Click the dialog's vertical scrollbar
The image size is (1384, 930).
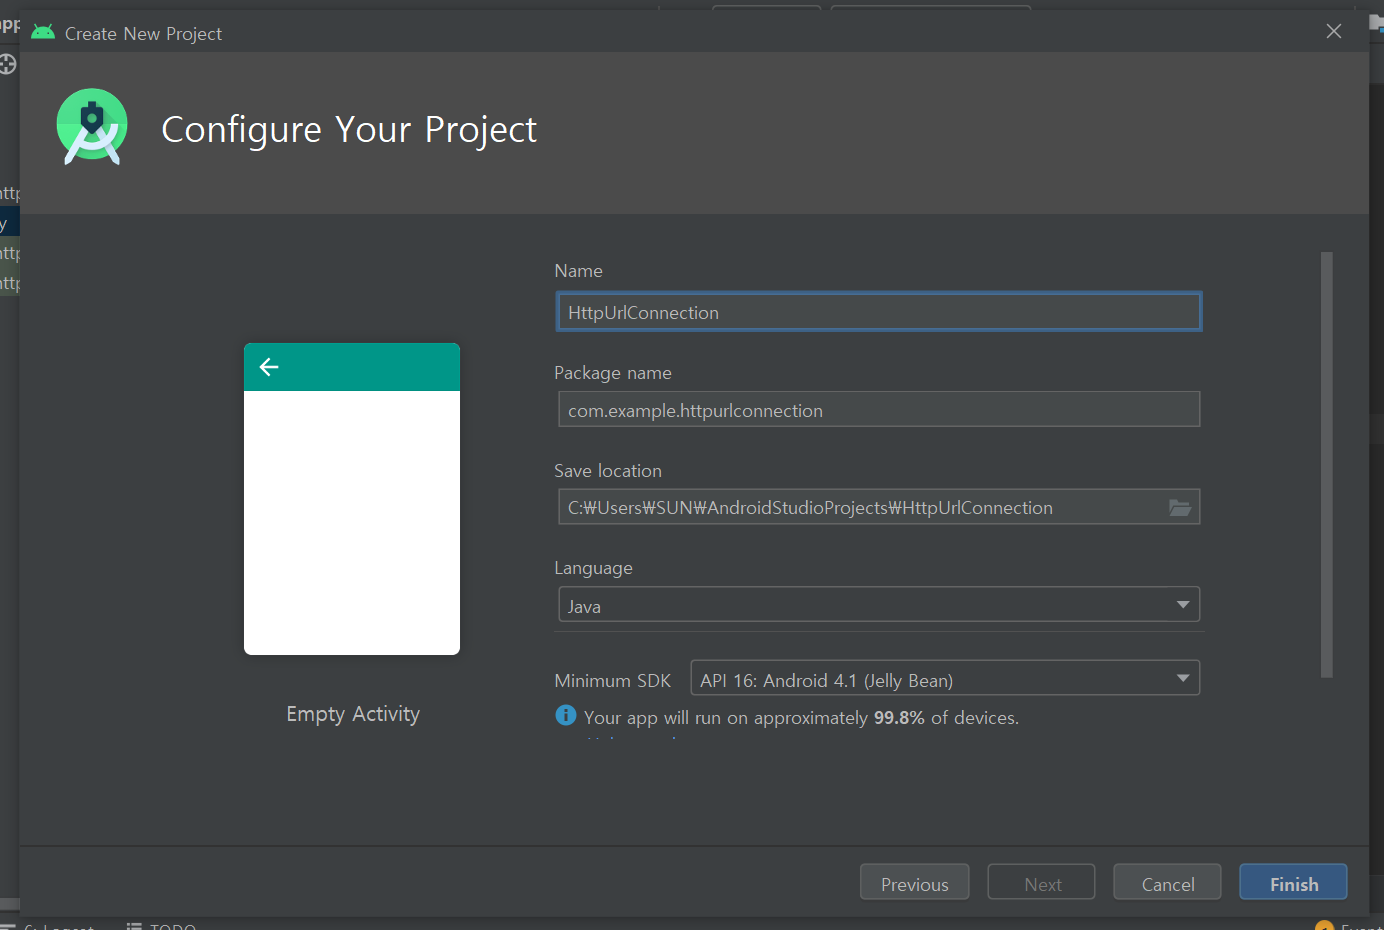[x=1327, y=465]
